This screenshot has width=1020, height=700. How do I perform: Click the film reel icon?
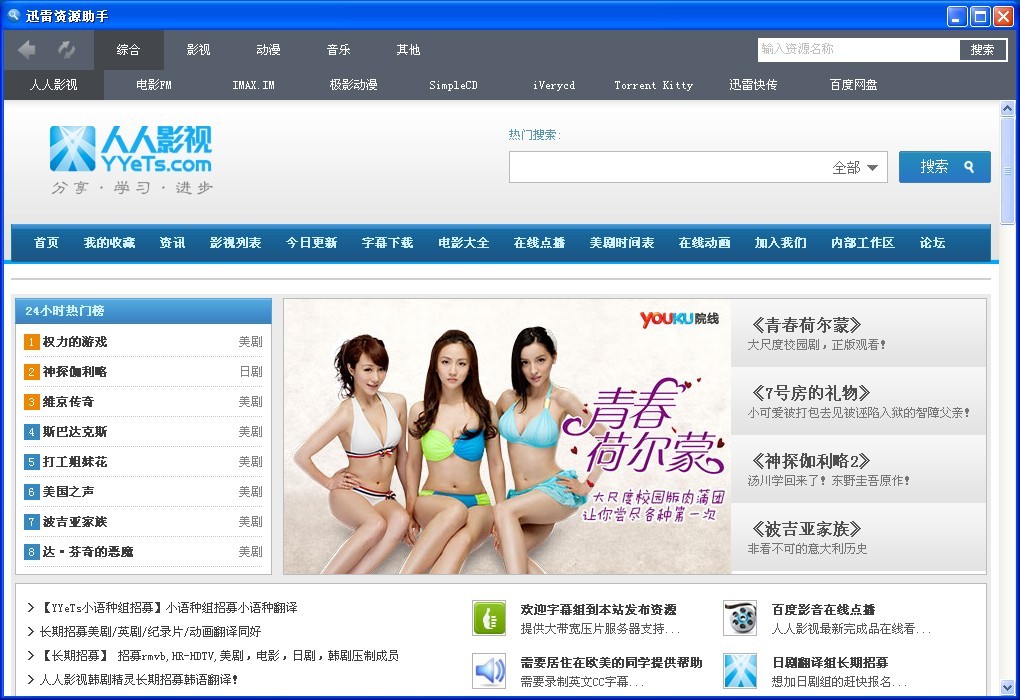740,618
